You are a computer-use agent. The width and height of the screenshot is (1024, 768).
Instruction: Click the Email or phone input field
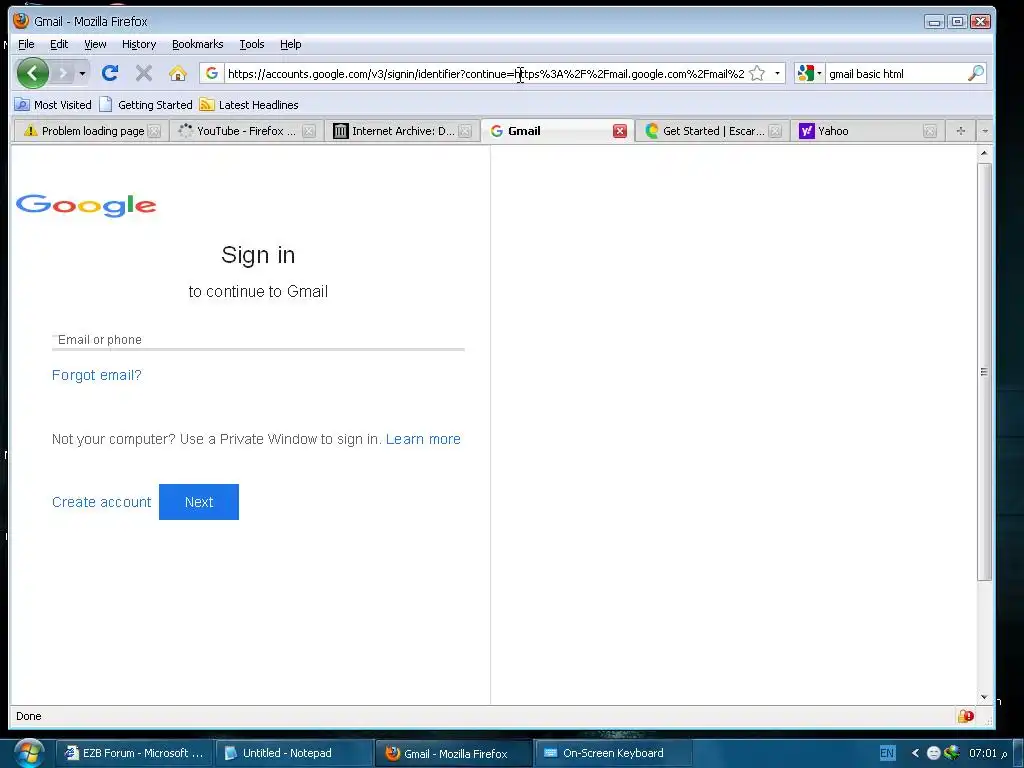tap(258, 340)
